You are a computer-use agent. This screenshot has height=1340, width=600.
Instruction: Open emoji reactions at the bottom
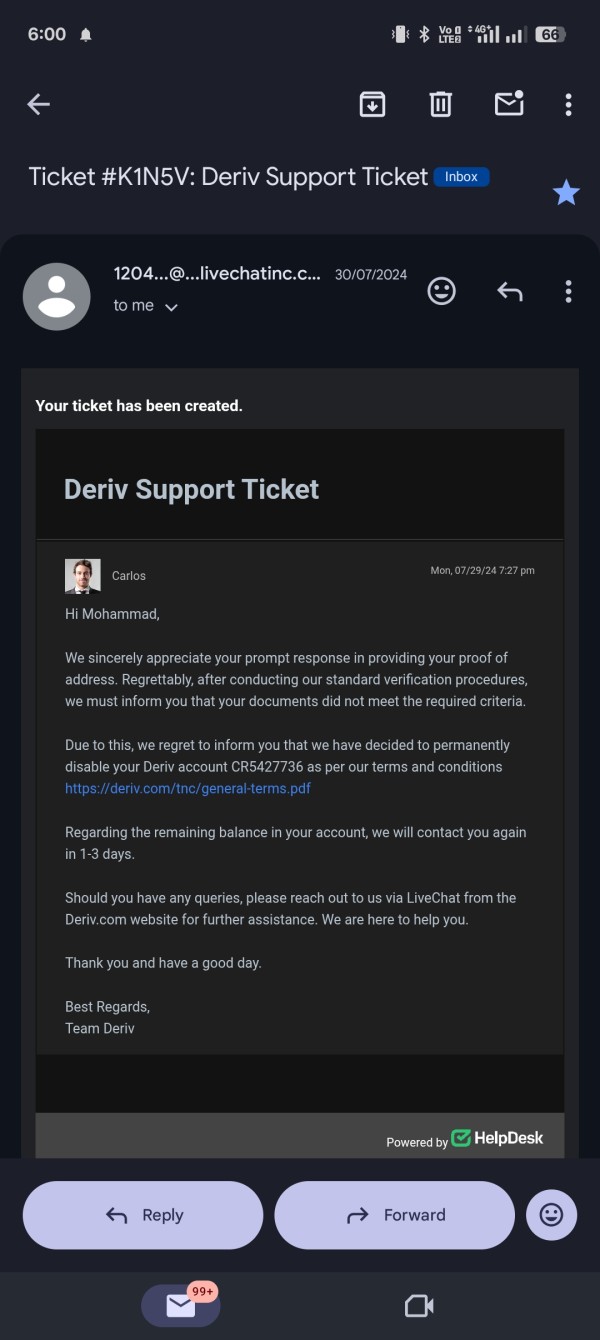tap(551, 1215)
